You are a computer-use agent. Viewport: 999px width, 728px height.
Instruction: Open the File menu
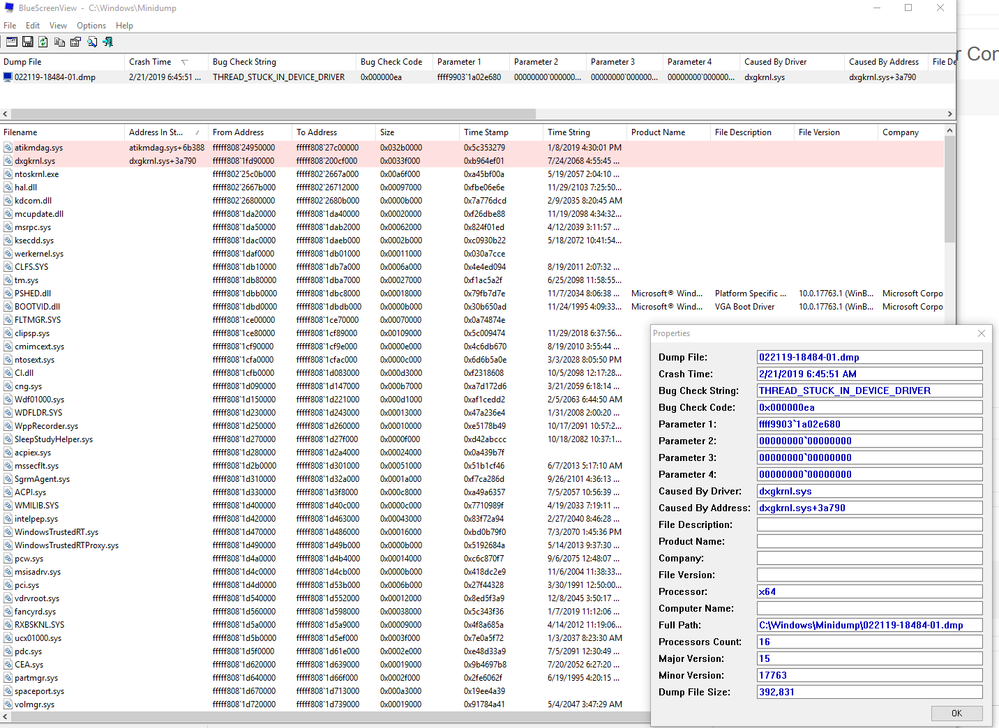pos(10,25)
